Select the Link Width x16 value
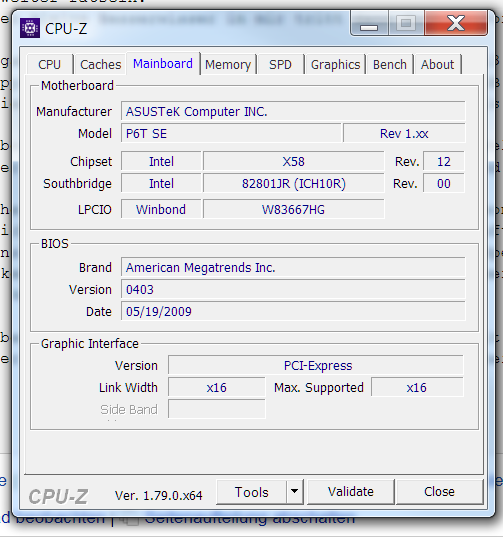 click(216, 387)
